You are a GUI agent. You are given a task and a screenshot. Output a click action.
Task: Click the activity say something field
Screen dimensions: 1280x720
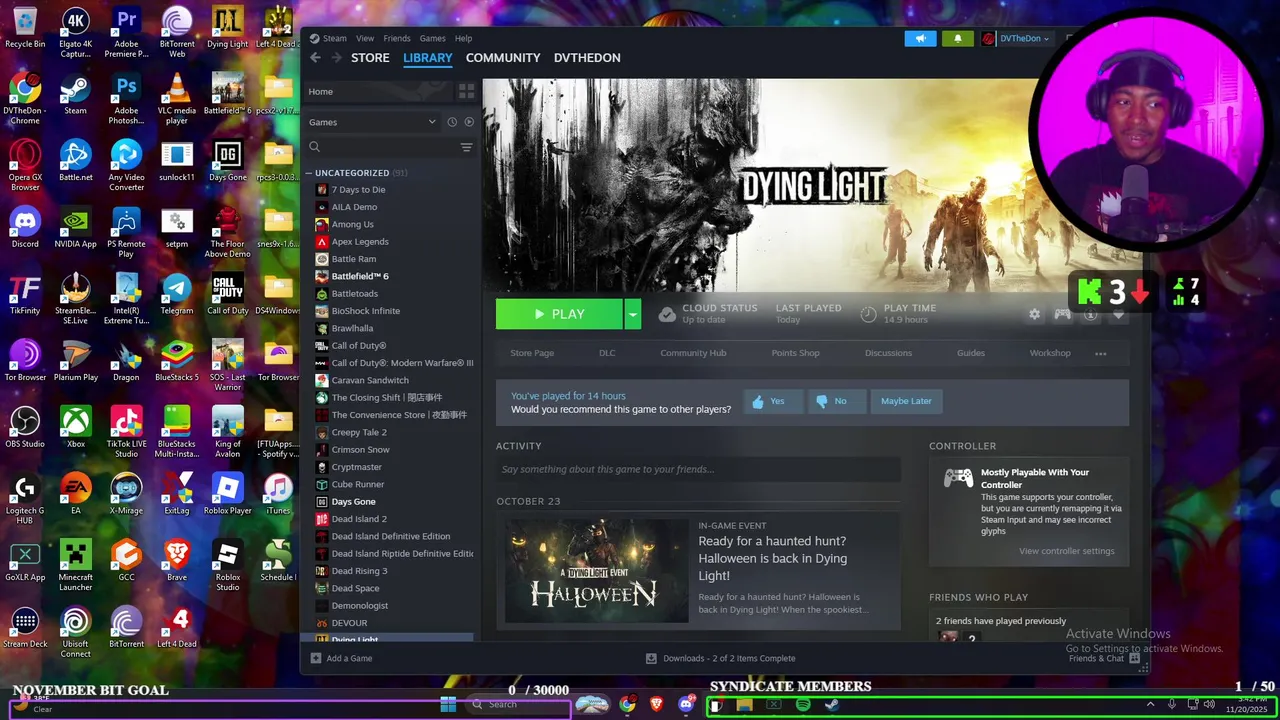(x=698, y=469)
